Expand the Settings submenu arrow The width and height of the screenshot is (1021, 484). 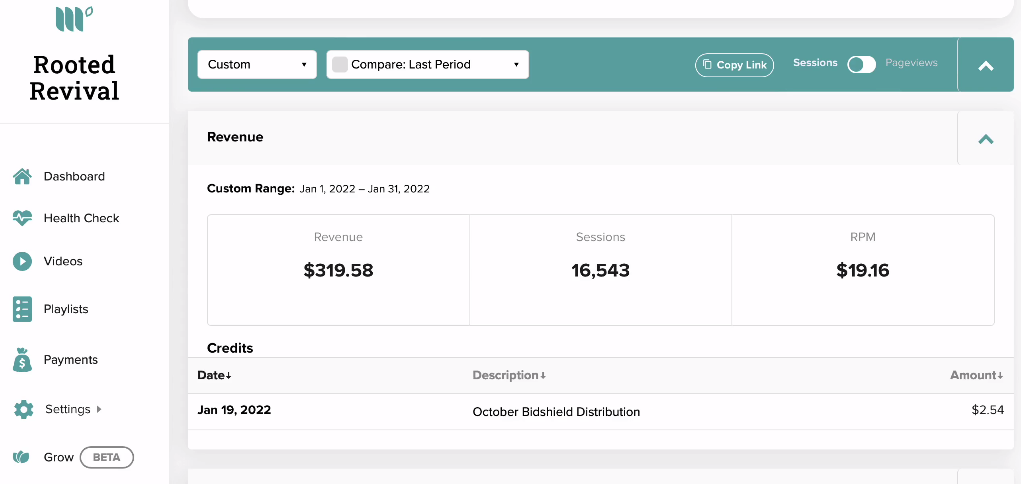coord(99,409)
